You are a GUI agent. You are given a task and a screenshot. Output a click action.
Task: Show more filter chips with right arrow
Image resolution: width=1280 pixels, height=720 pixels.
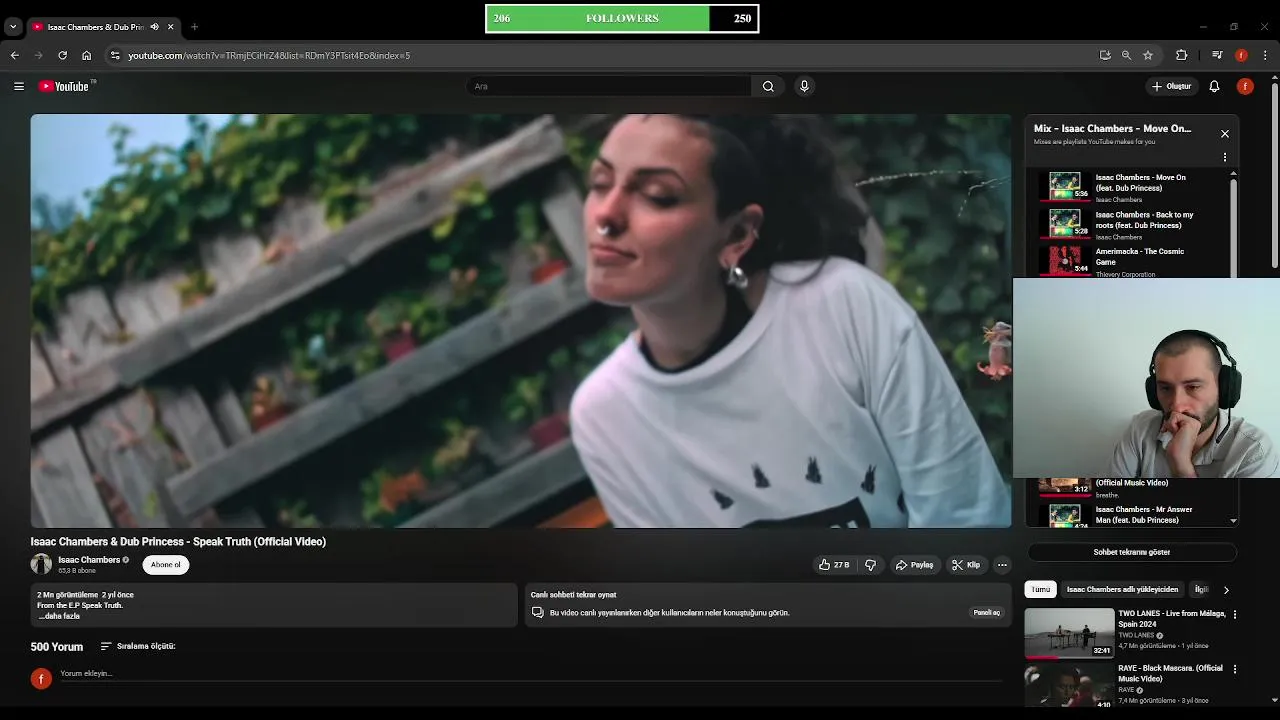pos(1226,590)
